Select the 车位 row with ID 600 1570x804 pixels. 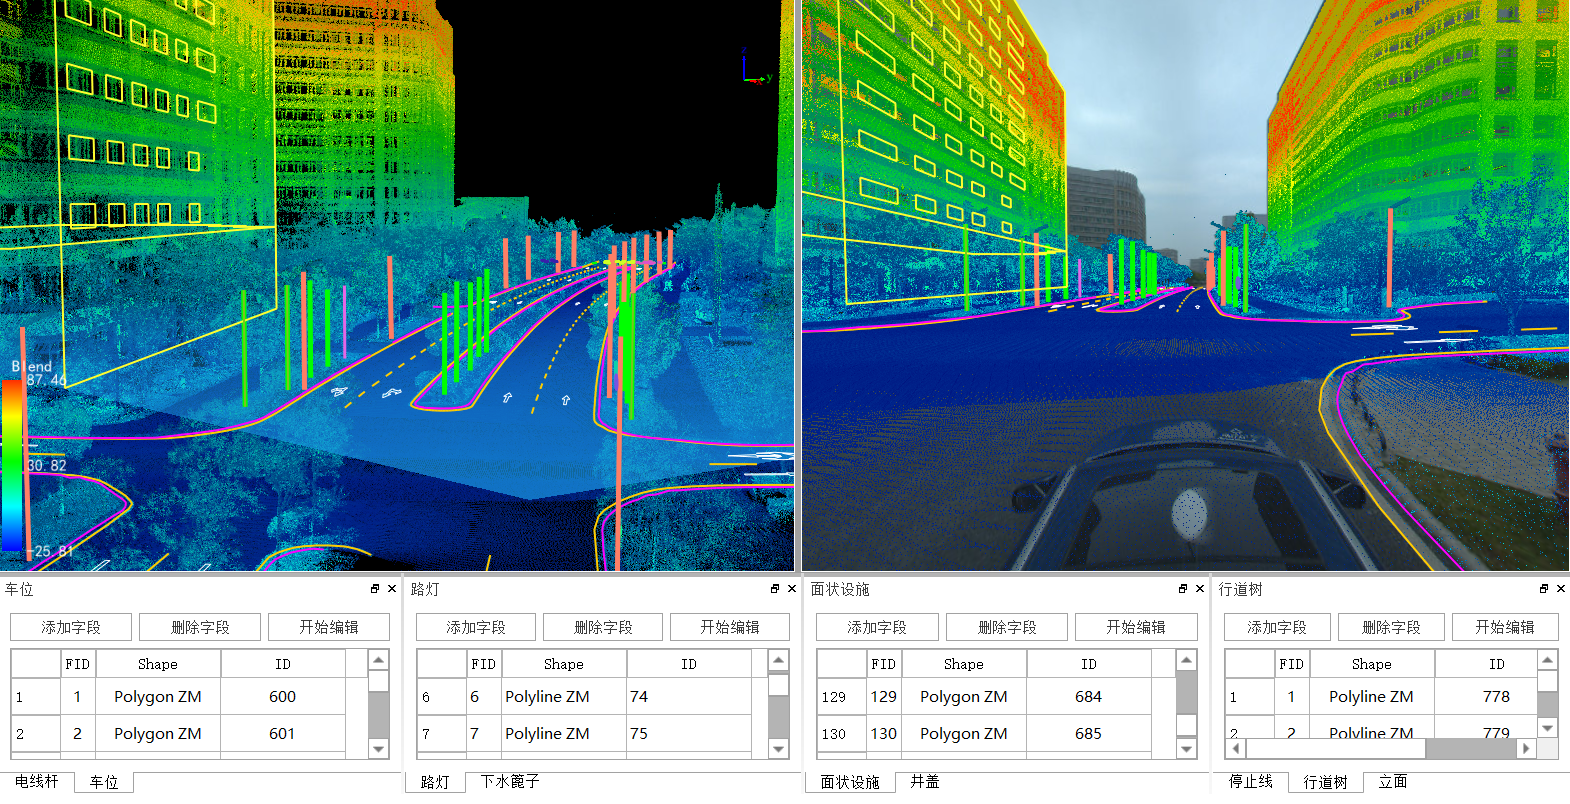(178, 697)
